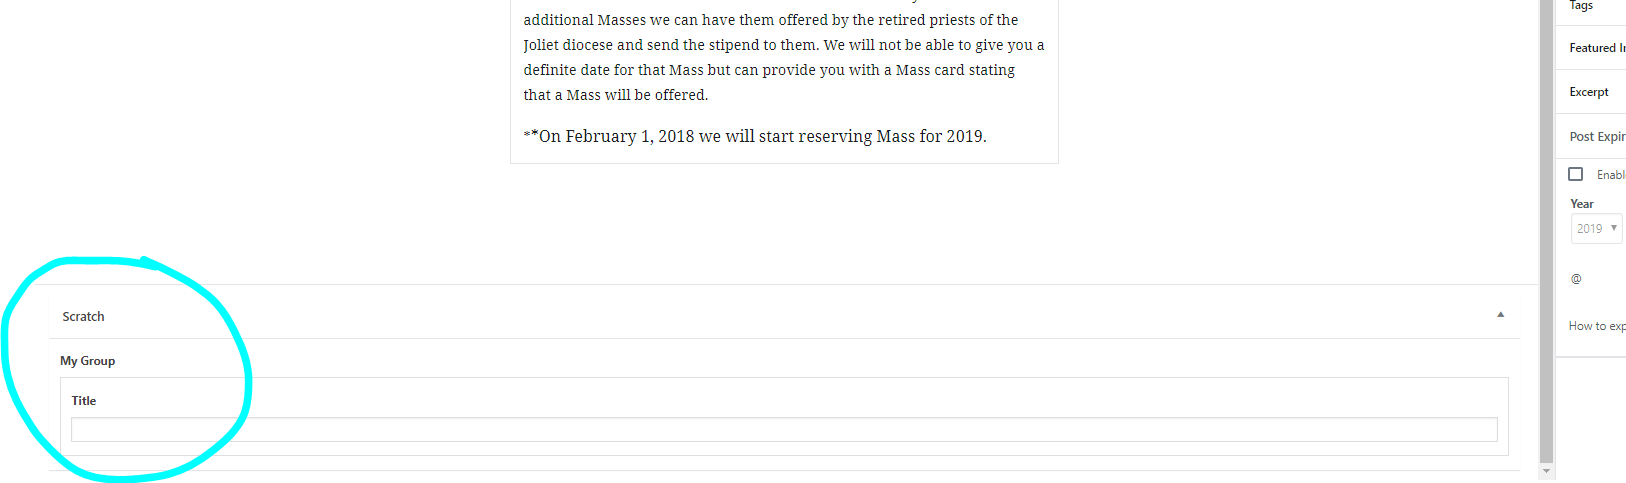The image size is (1626, 483).
Task: Expand the Excerpt panel
Action: click(1589, 92)
